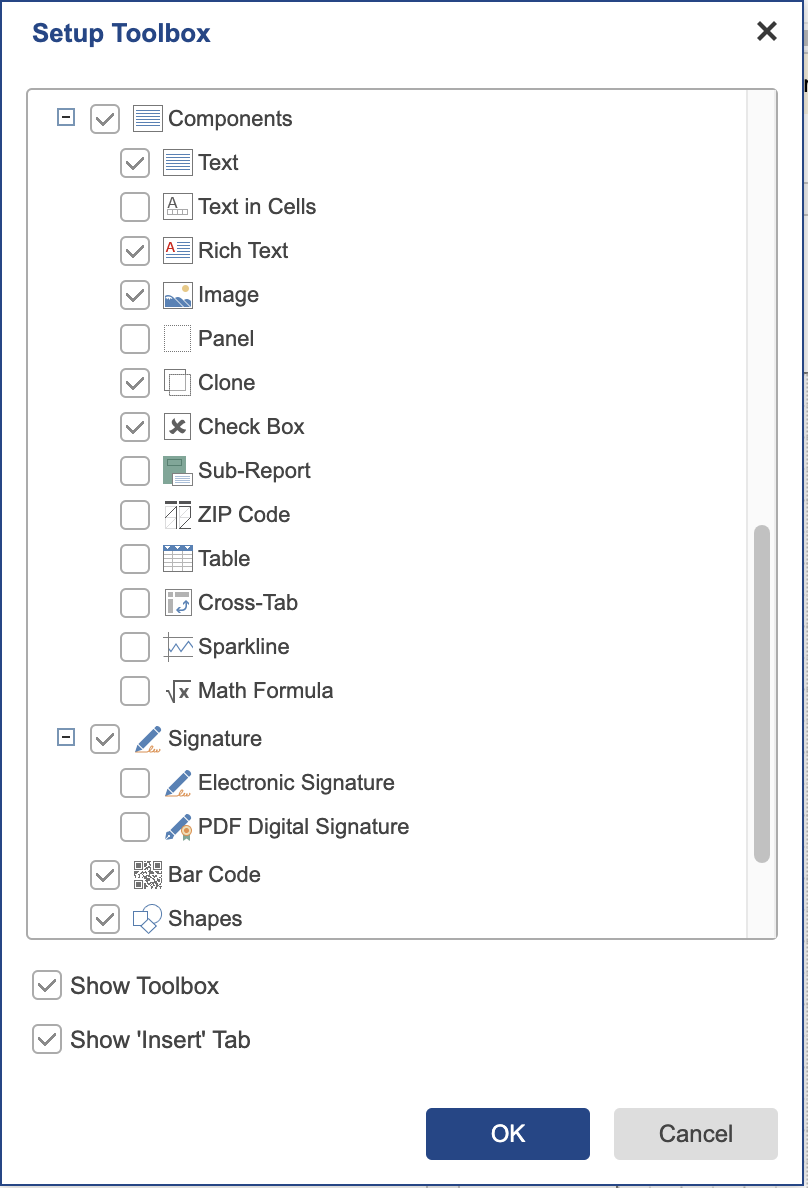Uncheck the Text checkbox
Image resolution: width=808 pixels, height=1188 pixels.
coord(135,163)
